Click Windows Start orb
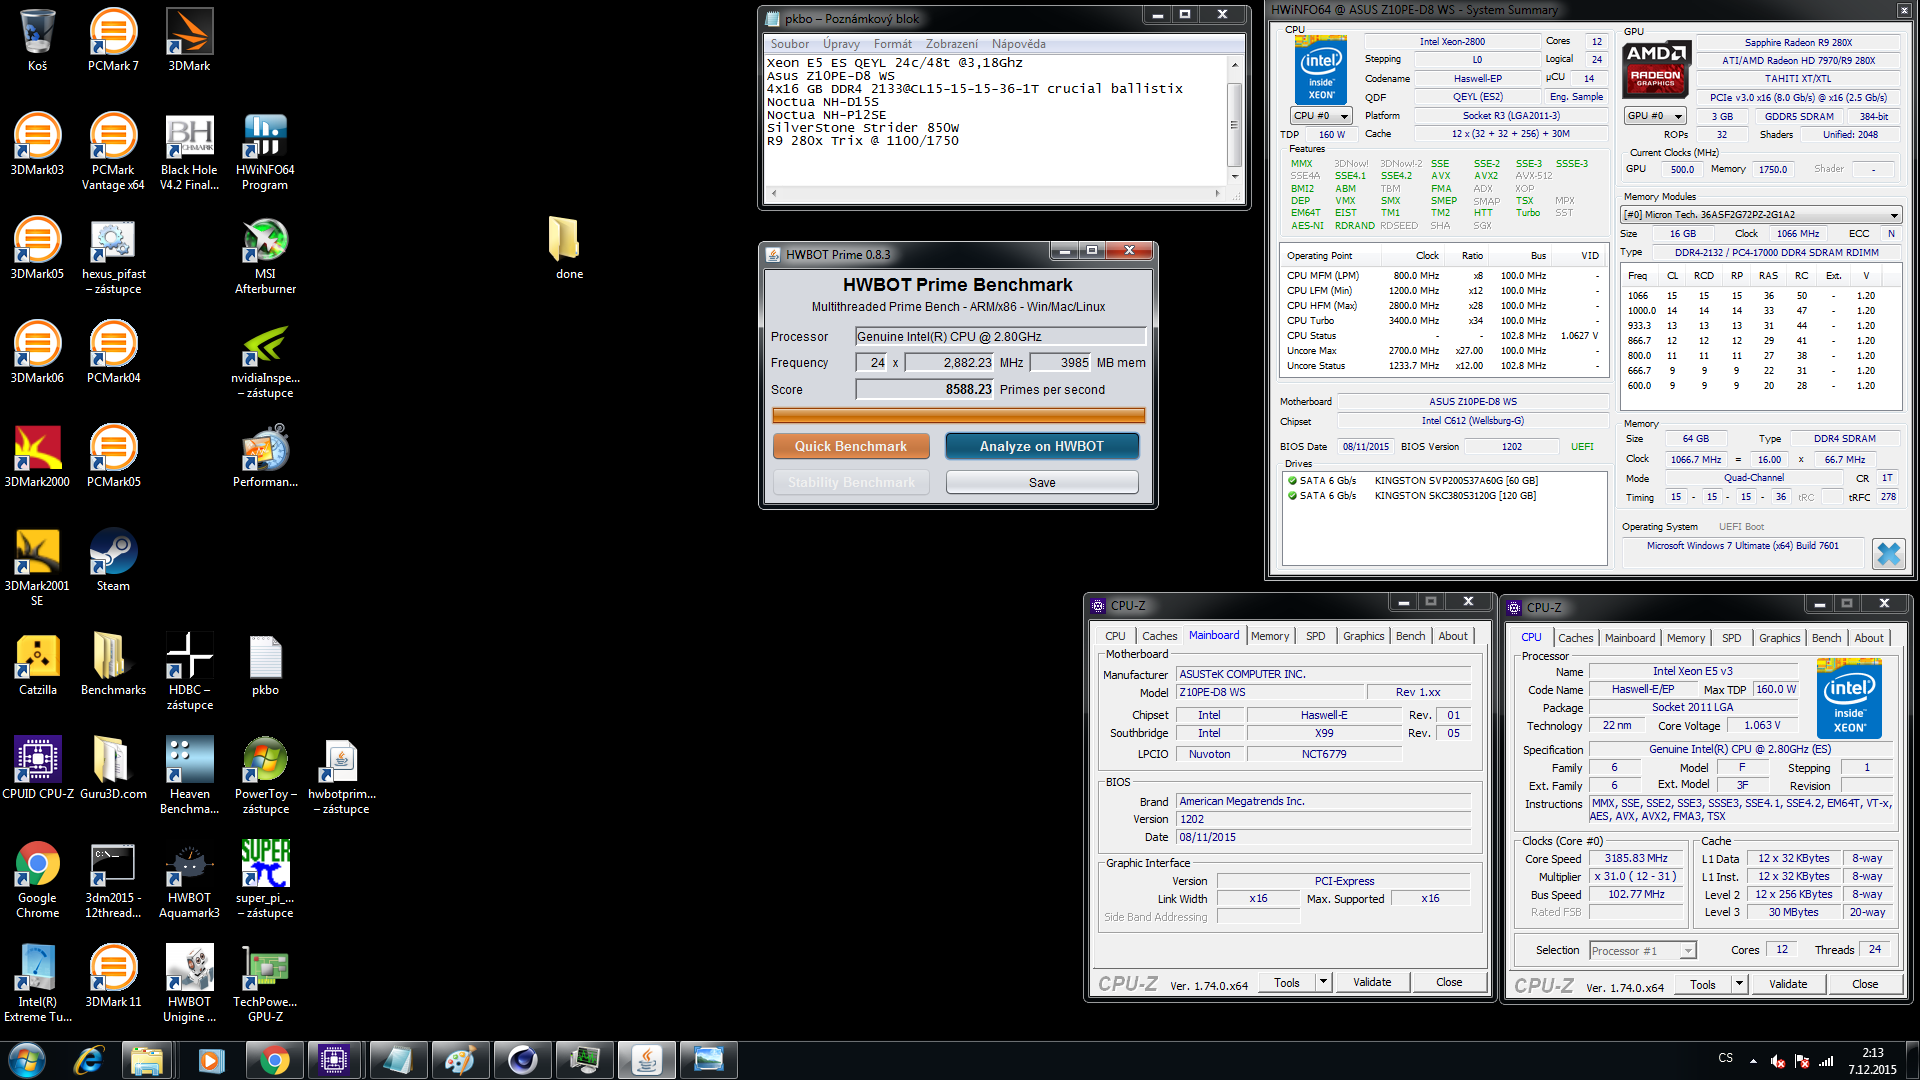The width and height of the screenshot is (1920, 1080). click(x=27, y=1060)
